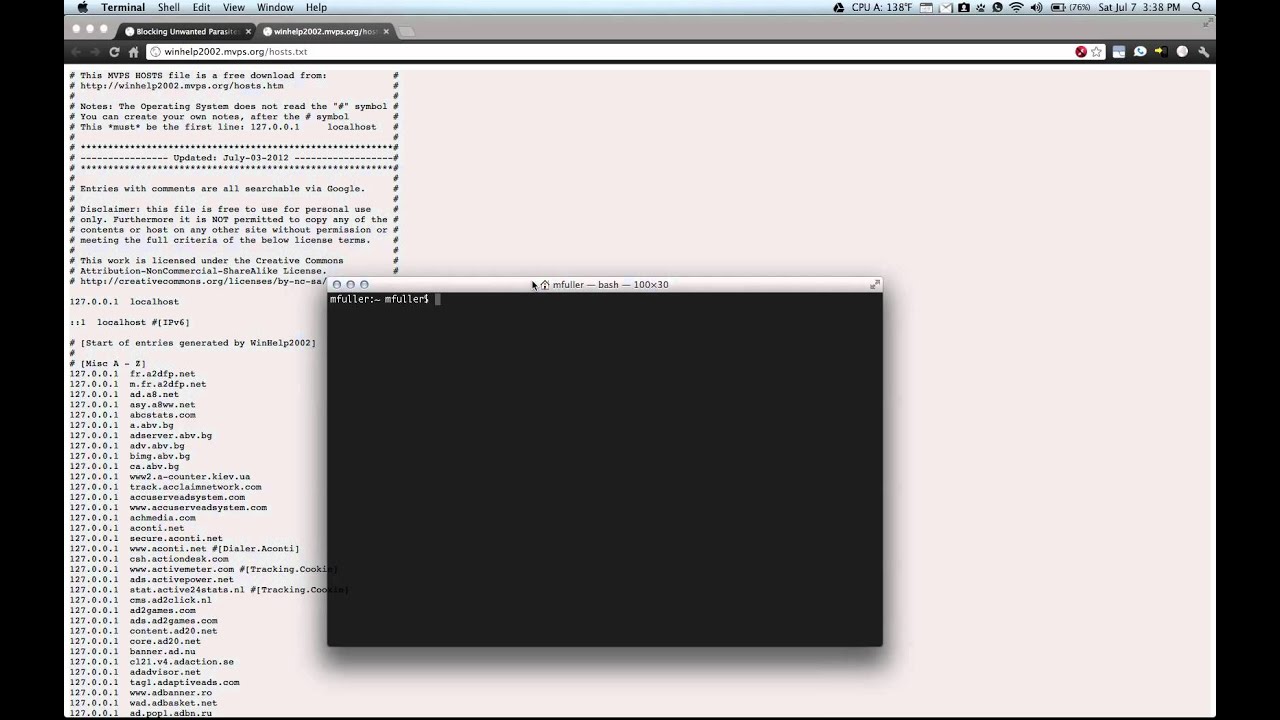Click the chat bubble browser extension icon

1140,51
